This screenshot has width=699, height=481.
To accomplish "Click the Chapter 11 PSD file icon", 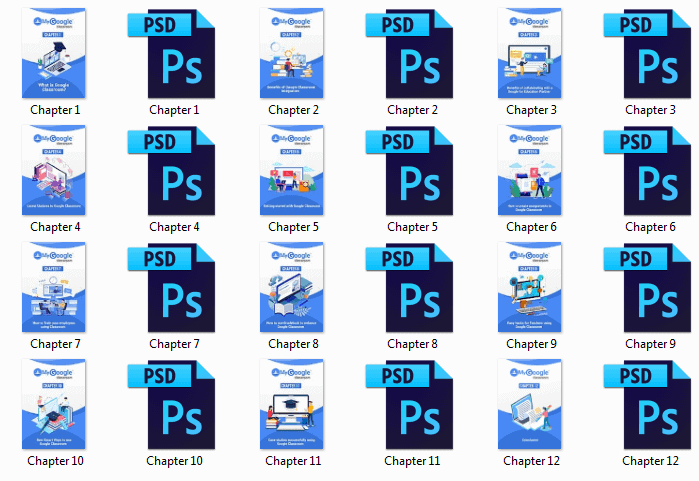I will pos(410,405).
